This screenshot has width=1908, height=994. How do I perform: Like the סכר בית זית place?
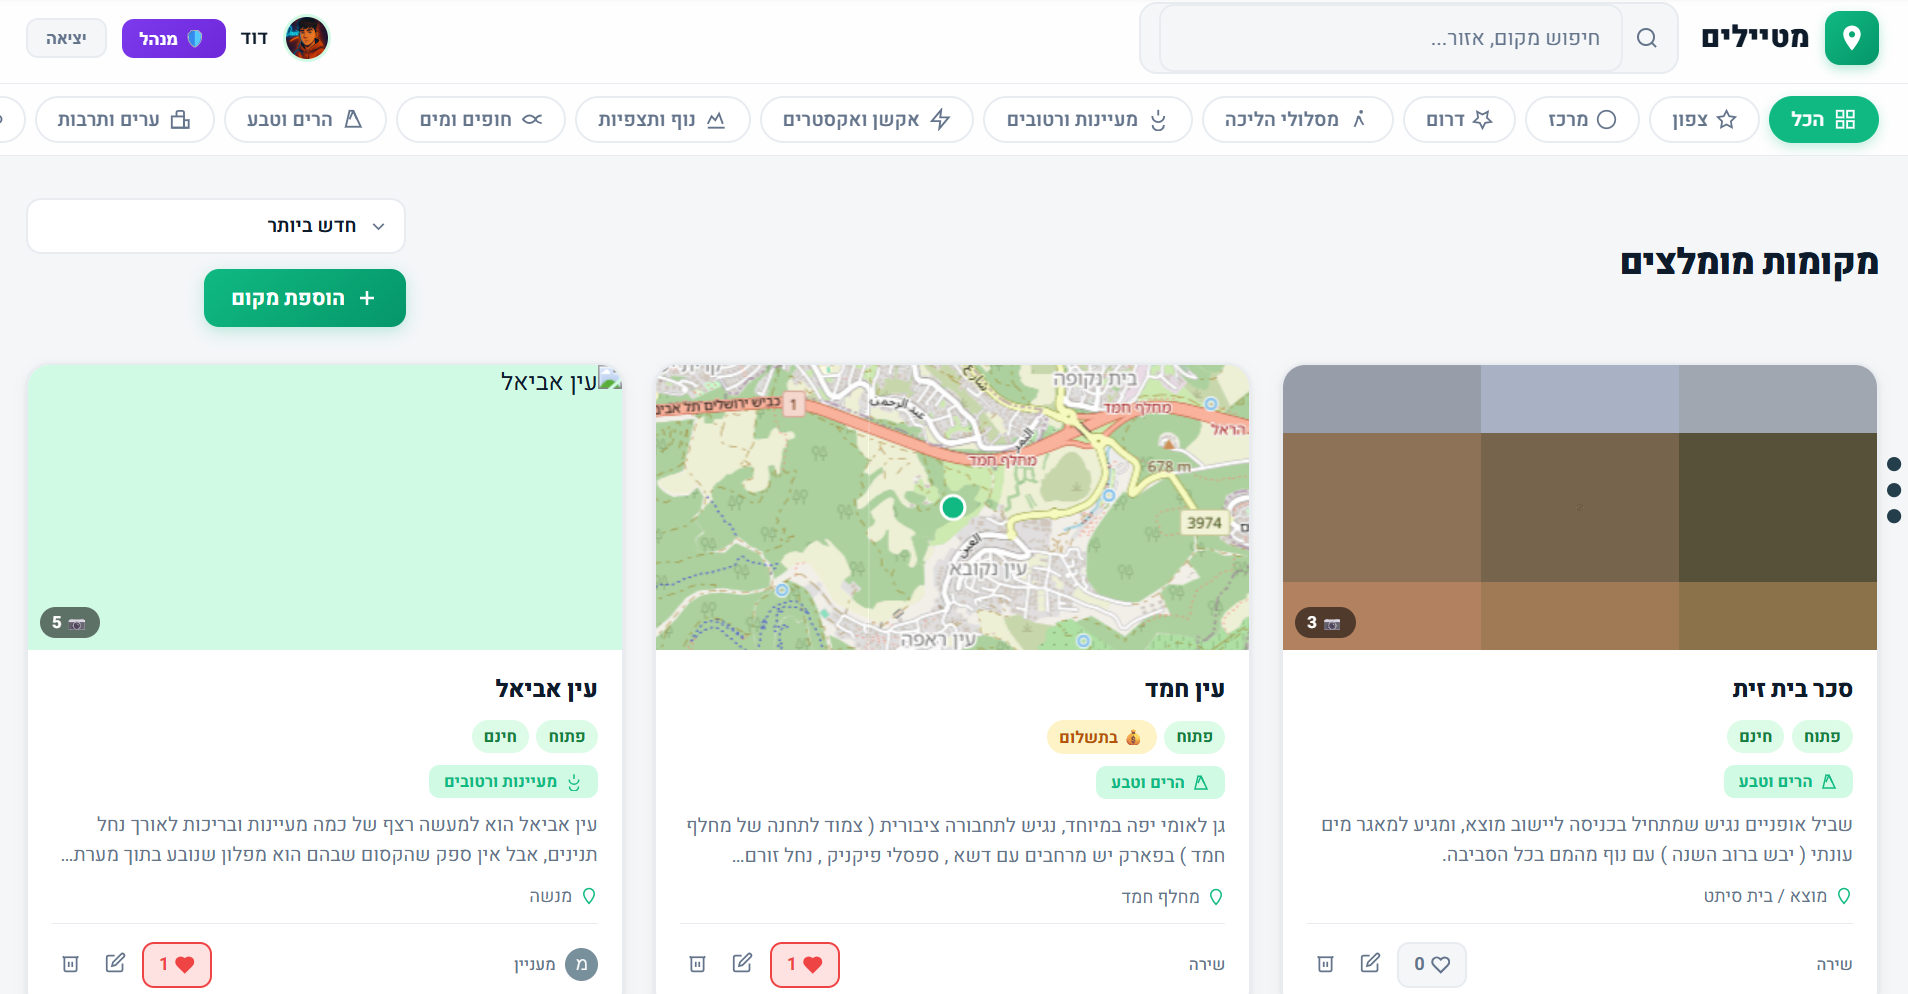[x=1431, y=964]
